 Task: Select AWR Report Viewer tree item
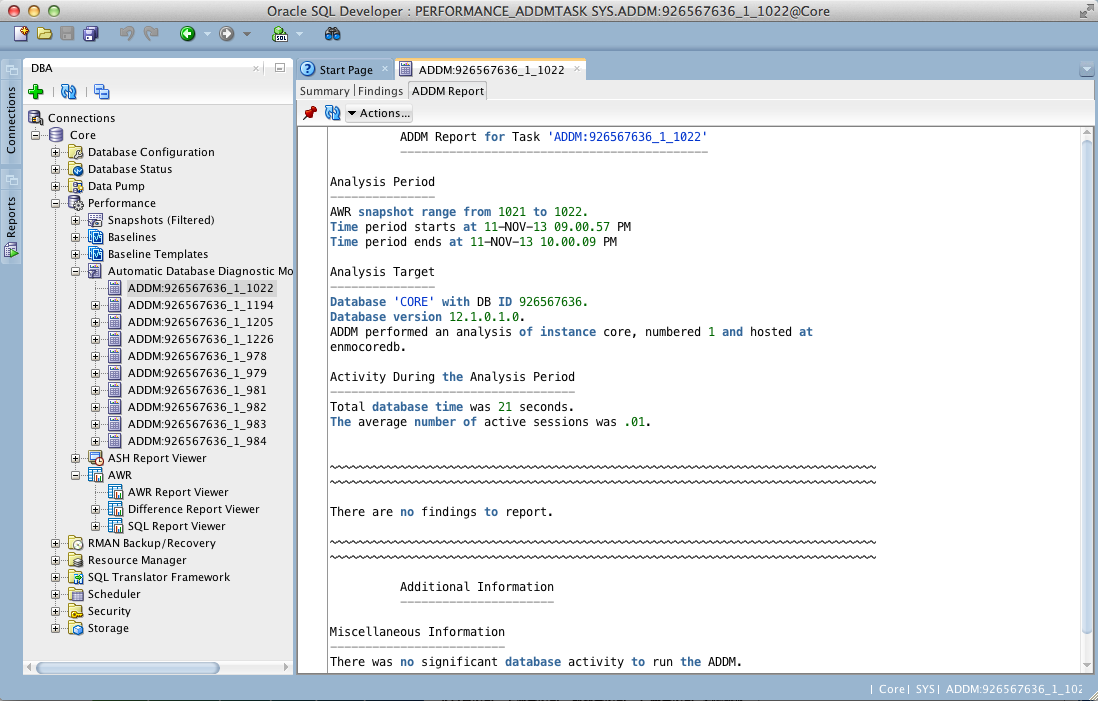point(178,492)
